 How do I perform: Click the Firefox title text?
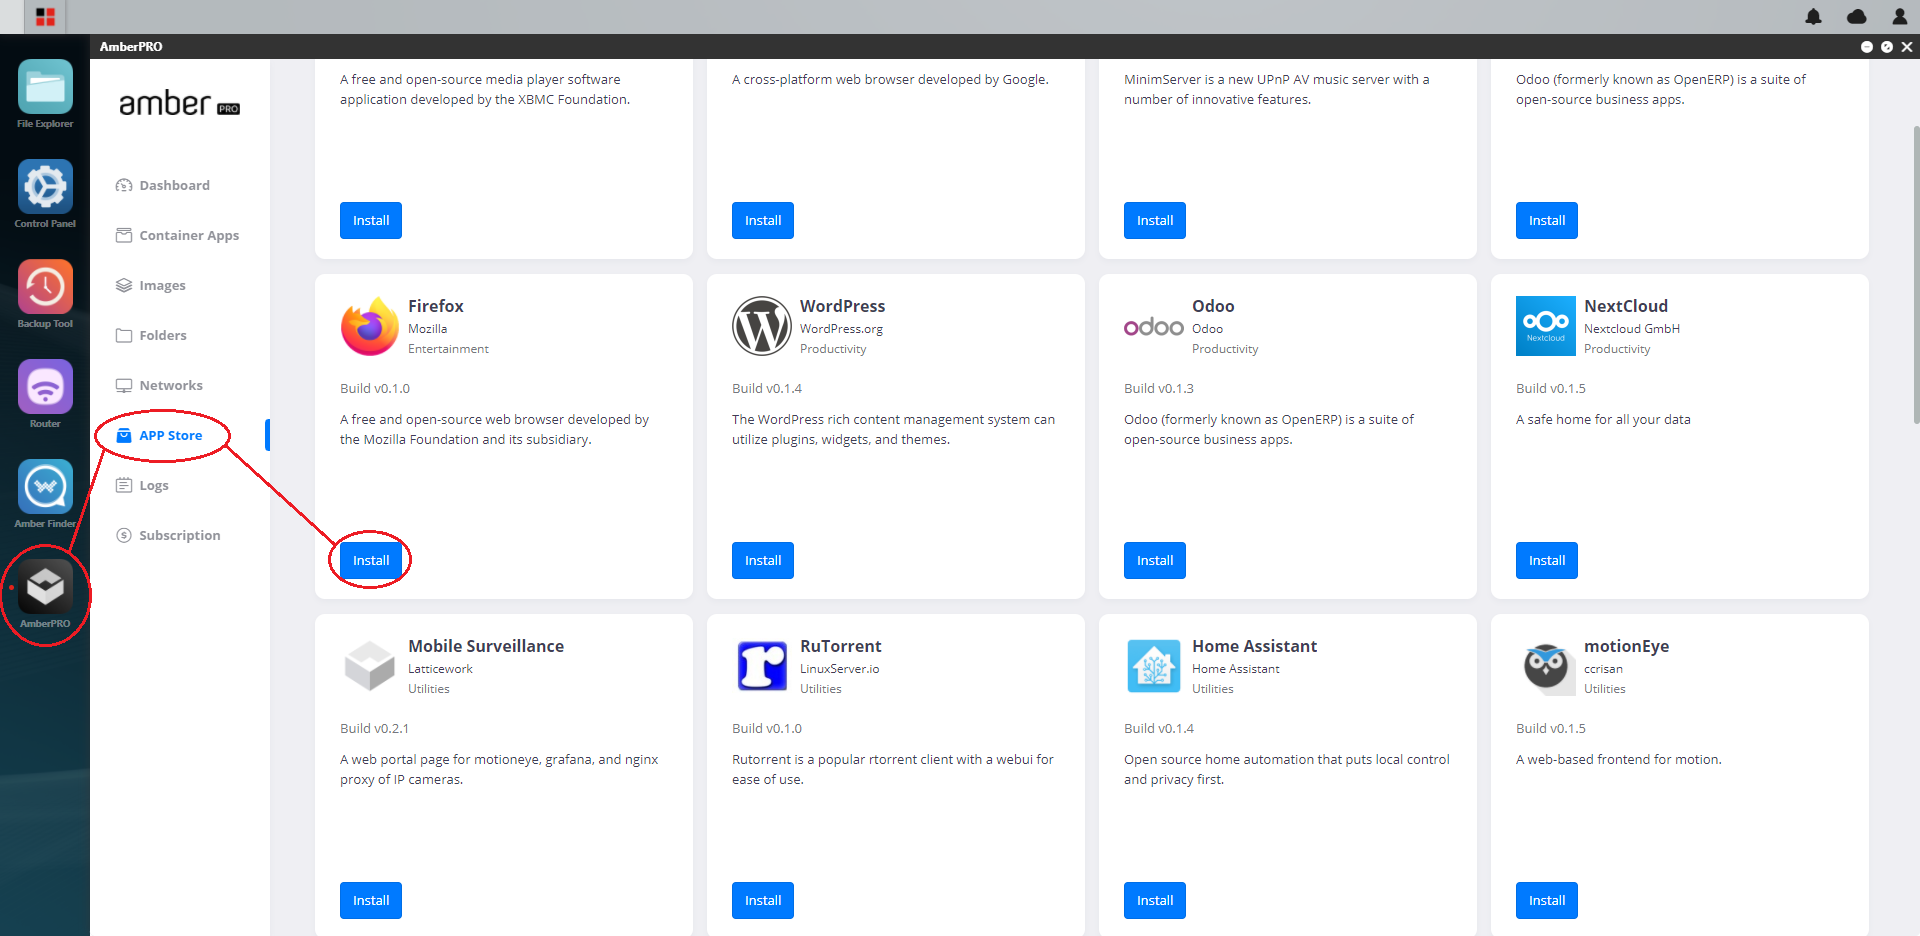click(436, 306)
